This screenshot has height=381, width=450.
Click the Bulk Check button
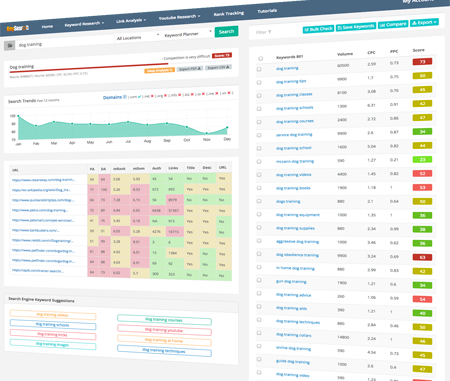[318, 29]
